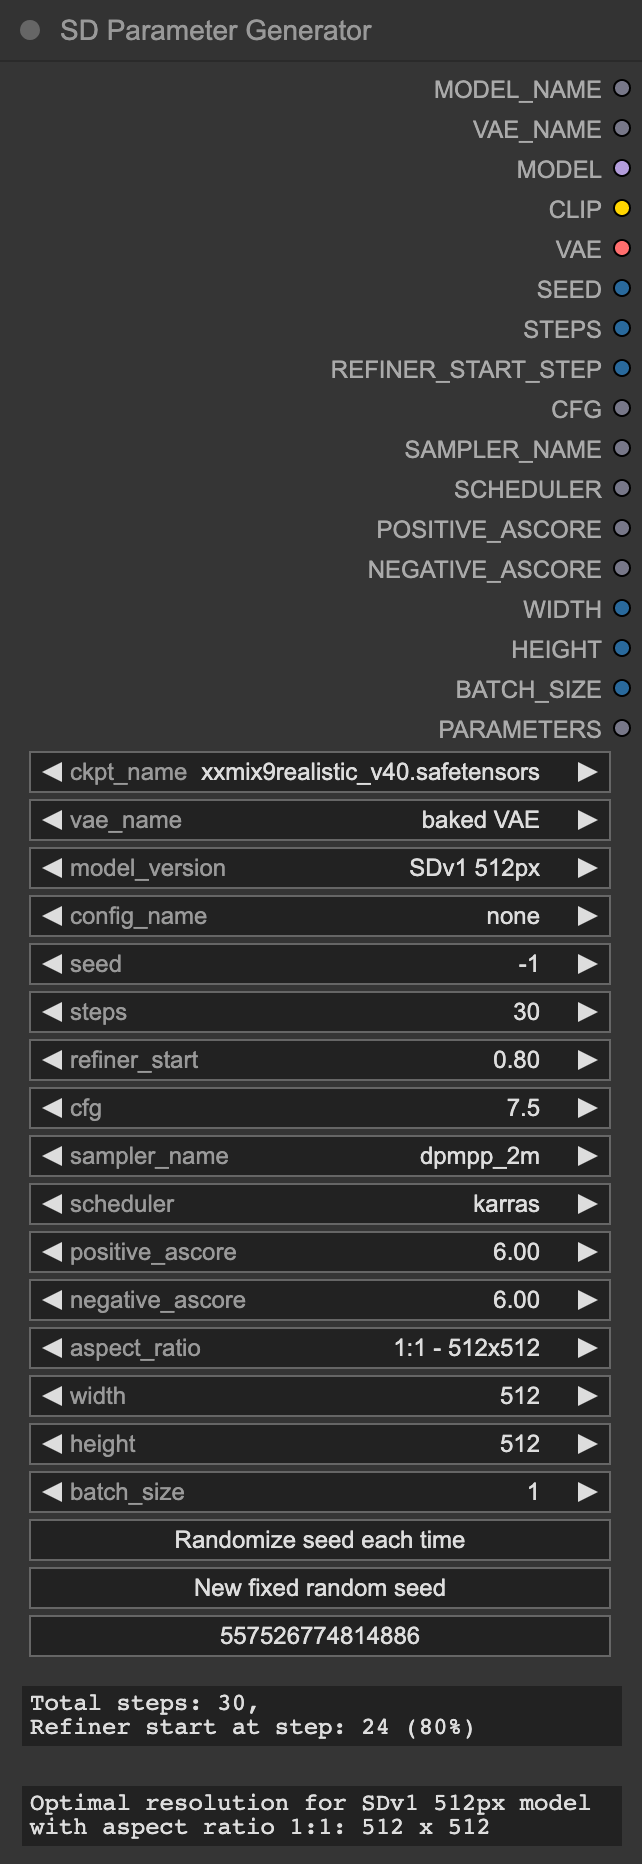Switch scheduler using the right arrow
This screenshot has height=1864, width=642.
[x=588, y=1204]
